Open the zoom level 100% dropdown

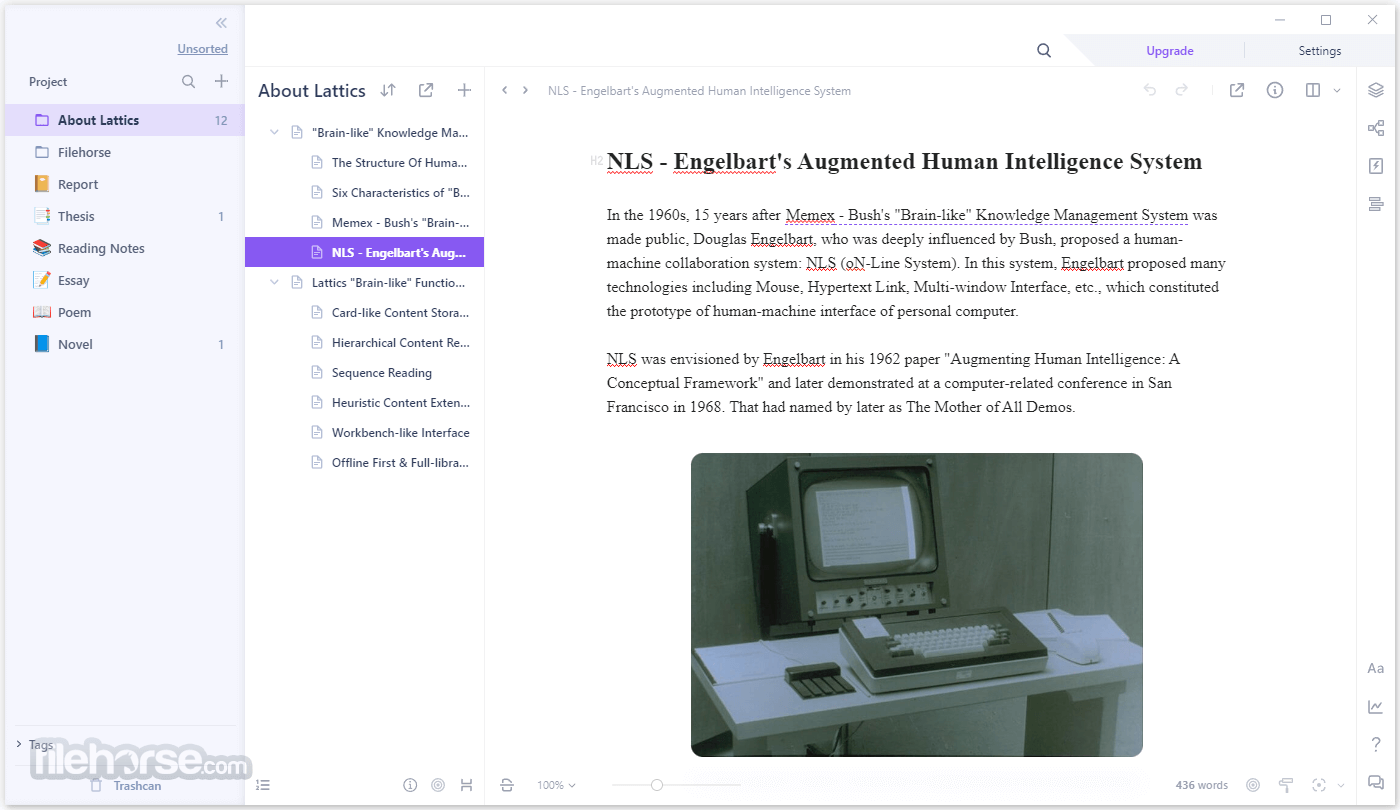click(x=556, y=785)
